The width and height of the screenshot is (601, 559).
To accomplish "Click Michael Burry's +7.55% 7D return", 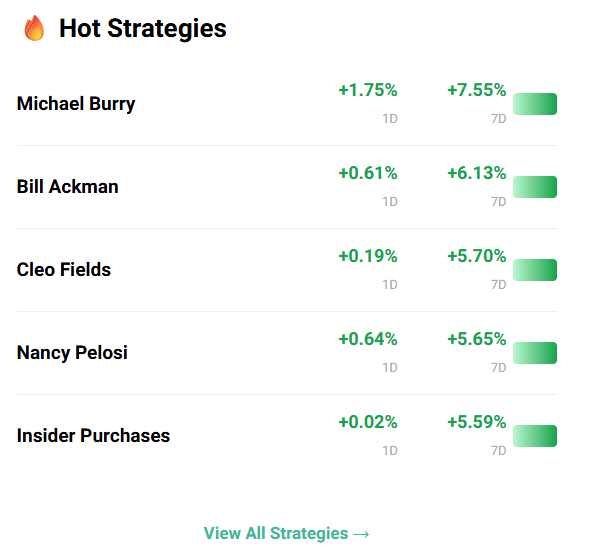I will 476,90.
